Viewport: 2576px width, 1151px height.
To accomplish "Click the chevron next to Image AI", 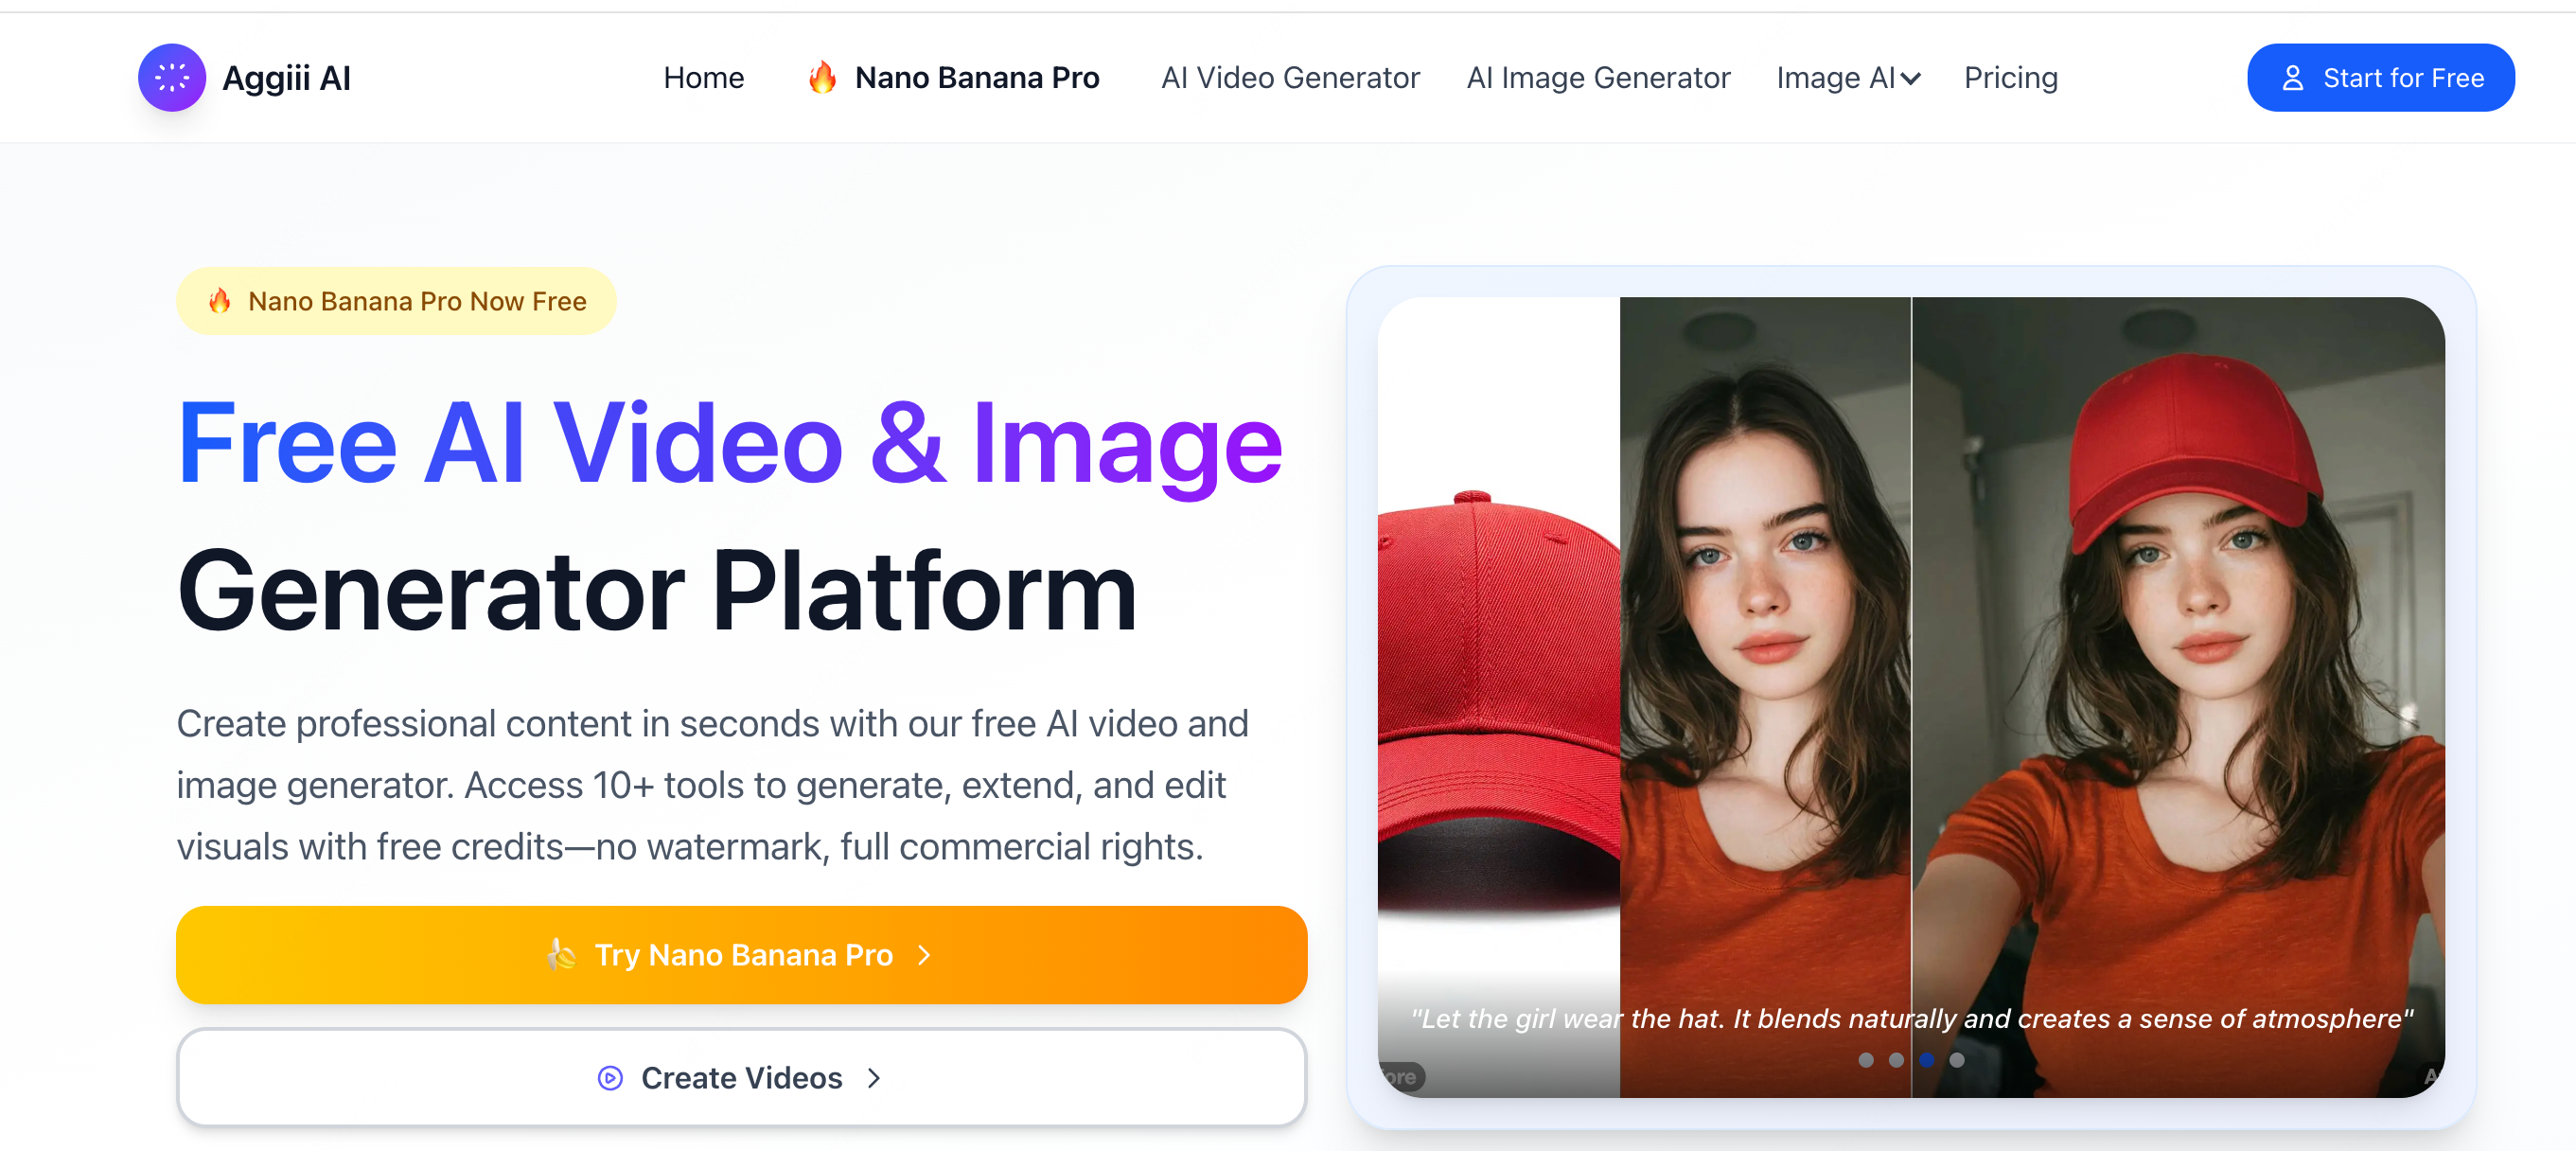I will 1912,78.
